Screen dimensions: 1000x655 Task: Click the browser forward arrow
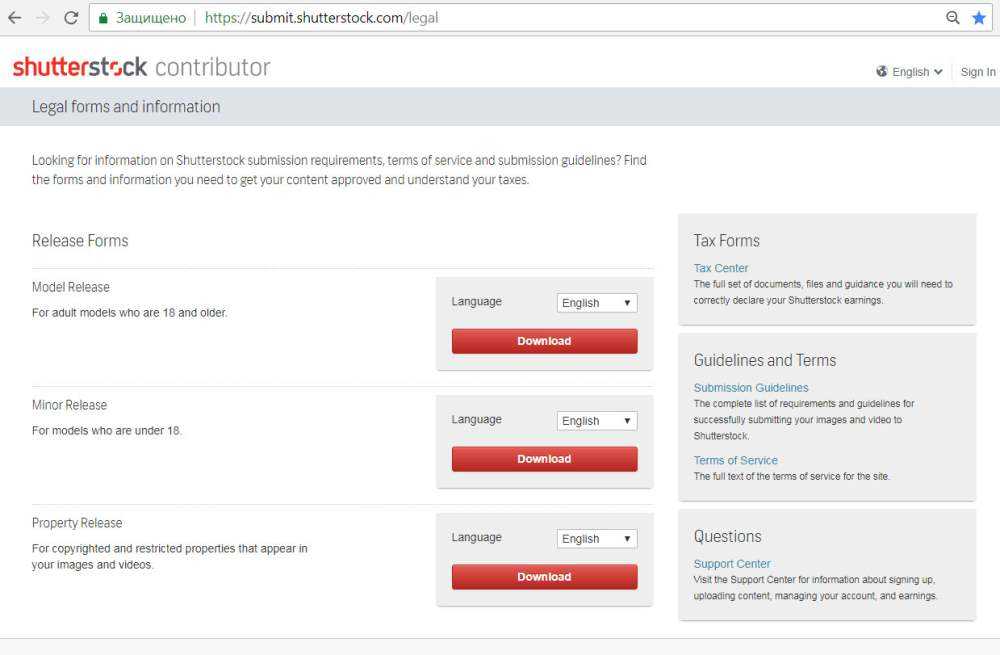[x=42, y=18]
